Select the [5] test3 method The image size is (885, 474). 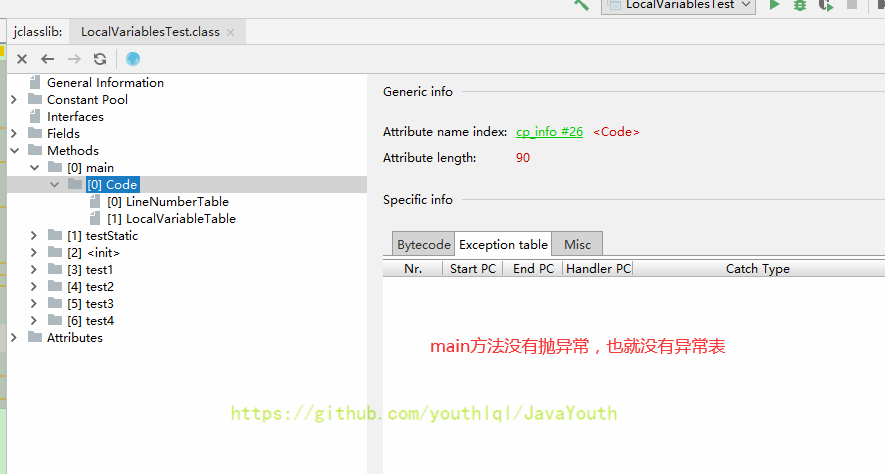pos(90,304)
